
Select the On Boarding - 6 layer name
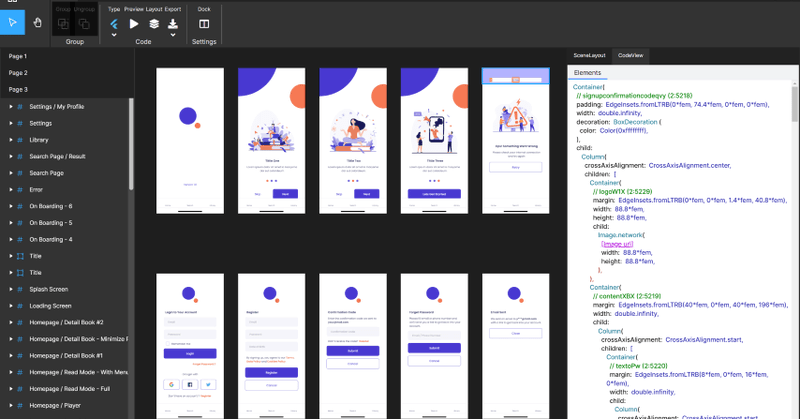[x=51, y=206]
